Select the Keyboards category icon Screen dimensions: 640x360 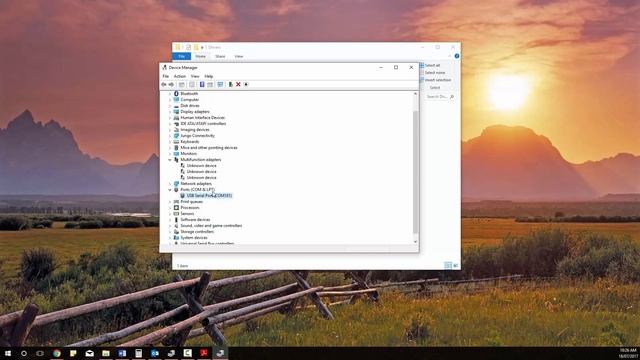coord(176,142)
